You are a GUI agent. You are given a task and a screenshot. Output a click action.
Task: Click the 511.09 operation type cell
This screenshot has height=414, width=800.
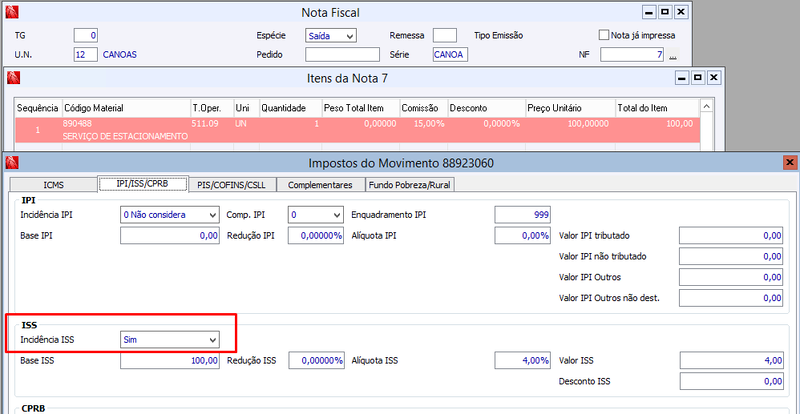pyautogui.click(x=203, y=124)
